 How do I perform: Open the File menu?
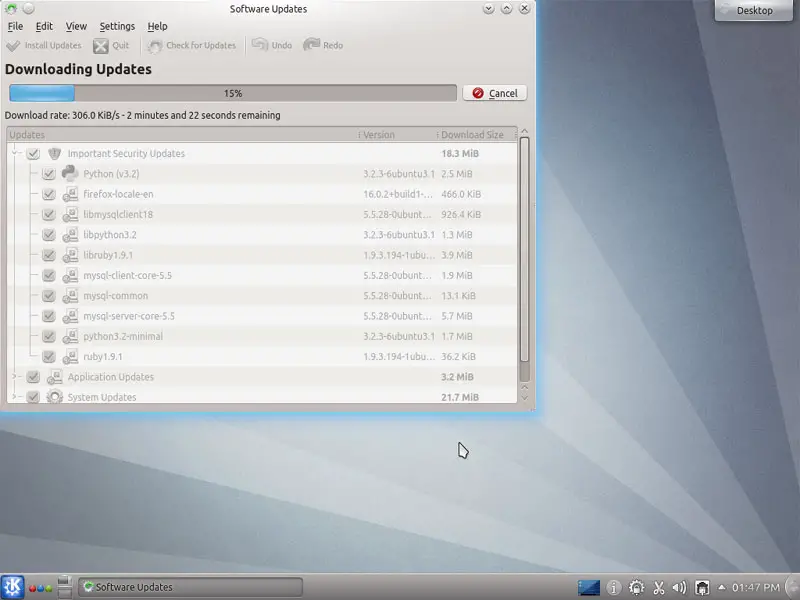[15, 26]
